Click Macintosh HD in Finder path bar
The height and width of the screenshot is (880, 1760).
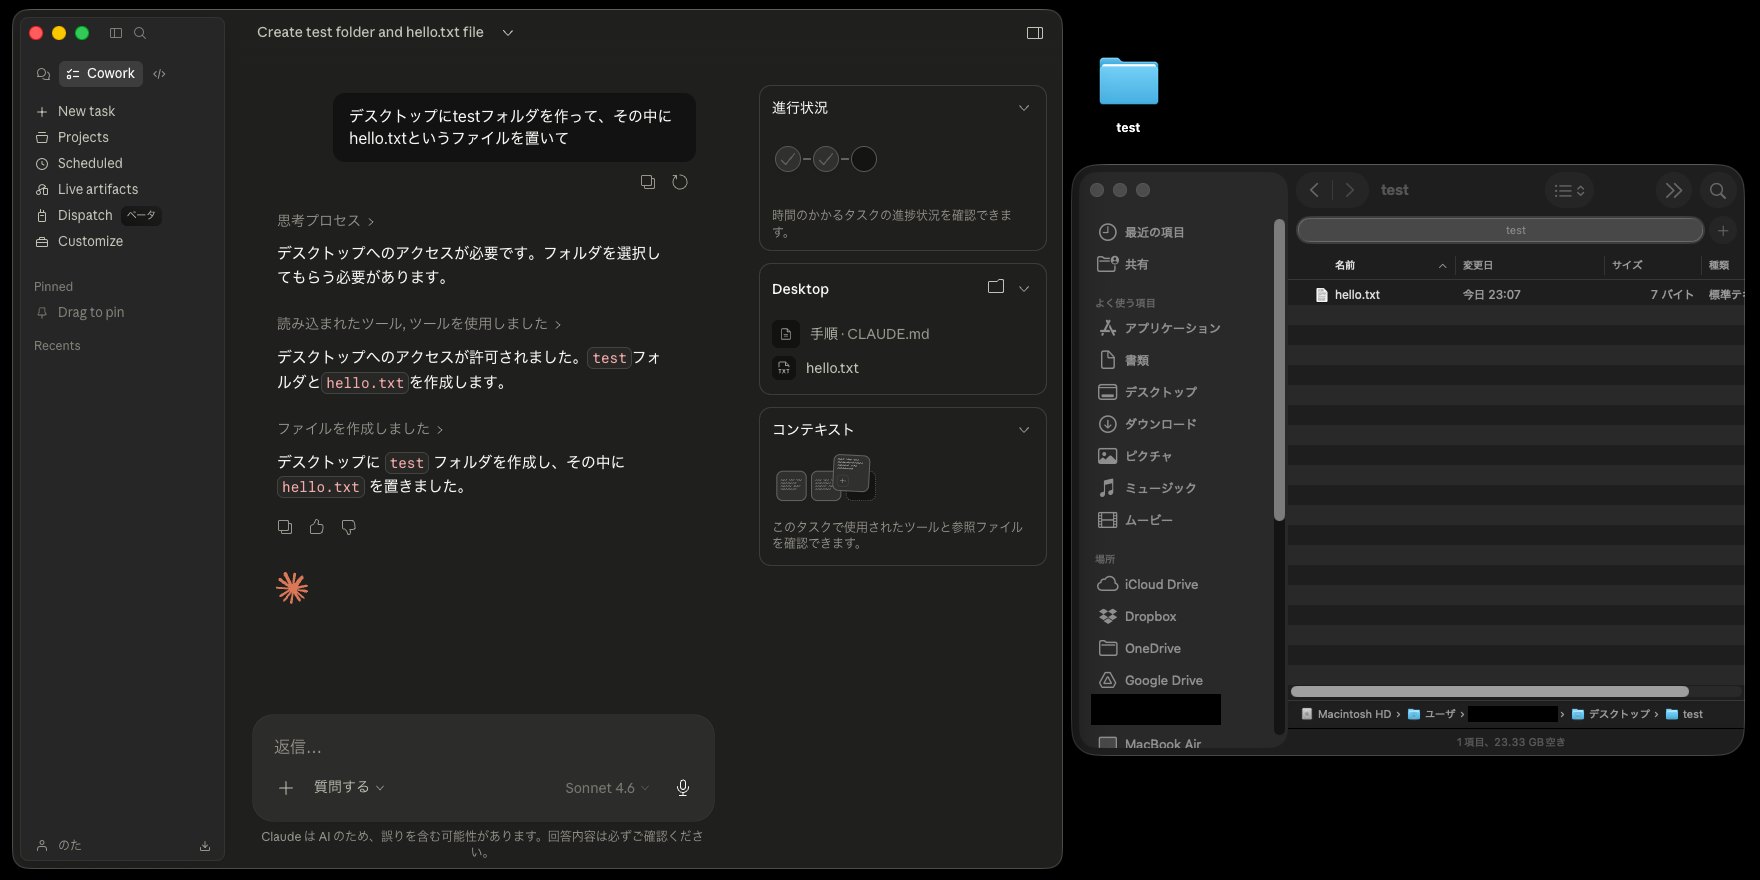tap(1346, 715)
